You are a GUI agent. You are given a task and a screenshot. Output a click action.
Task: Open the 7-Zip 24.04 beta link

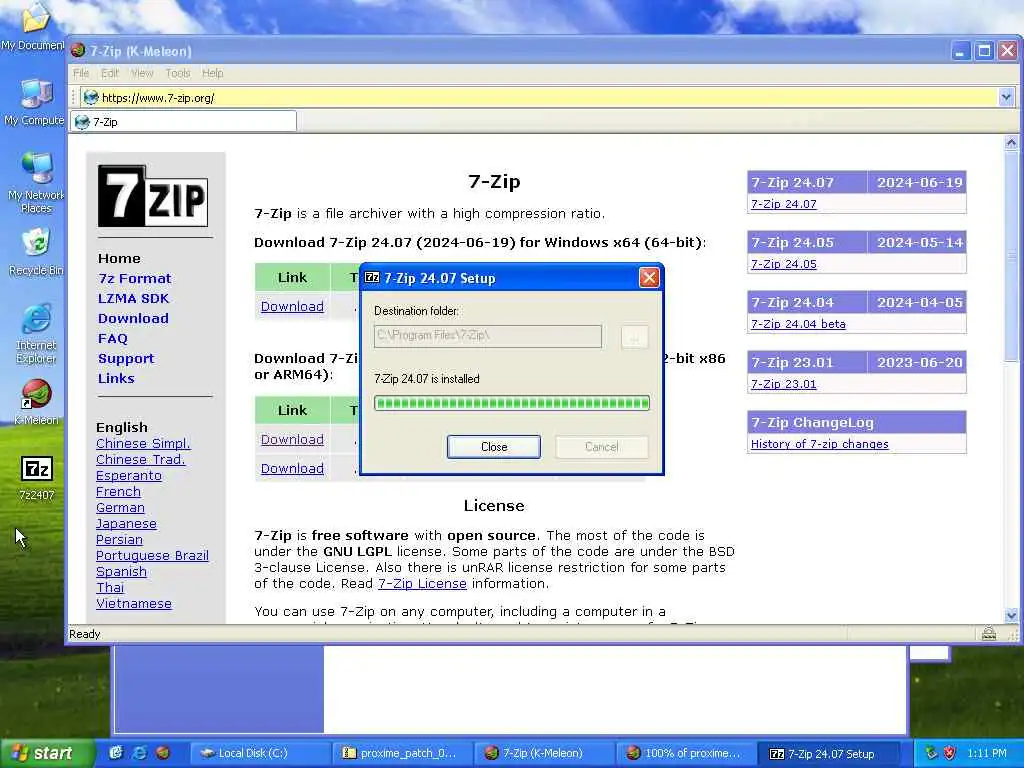[x=798, y=324]
